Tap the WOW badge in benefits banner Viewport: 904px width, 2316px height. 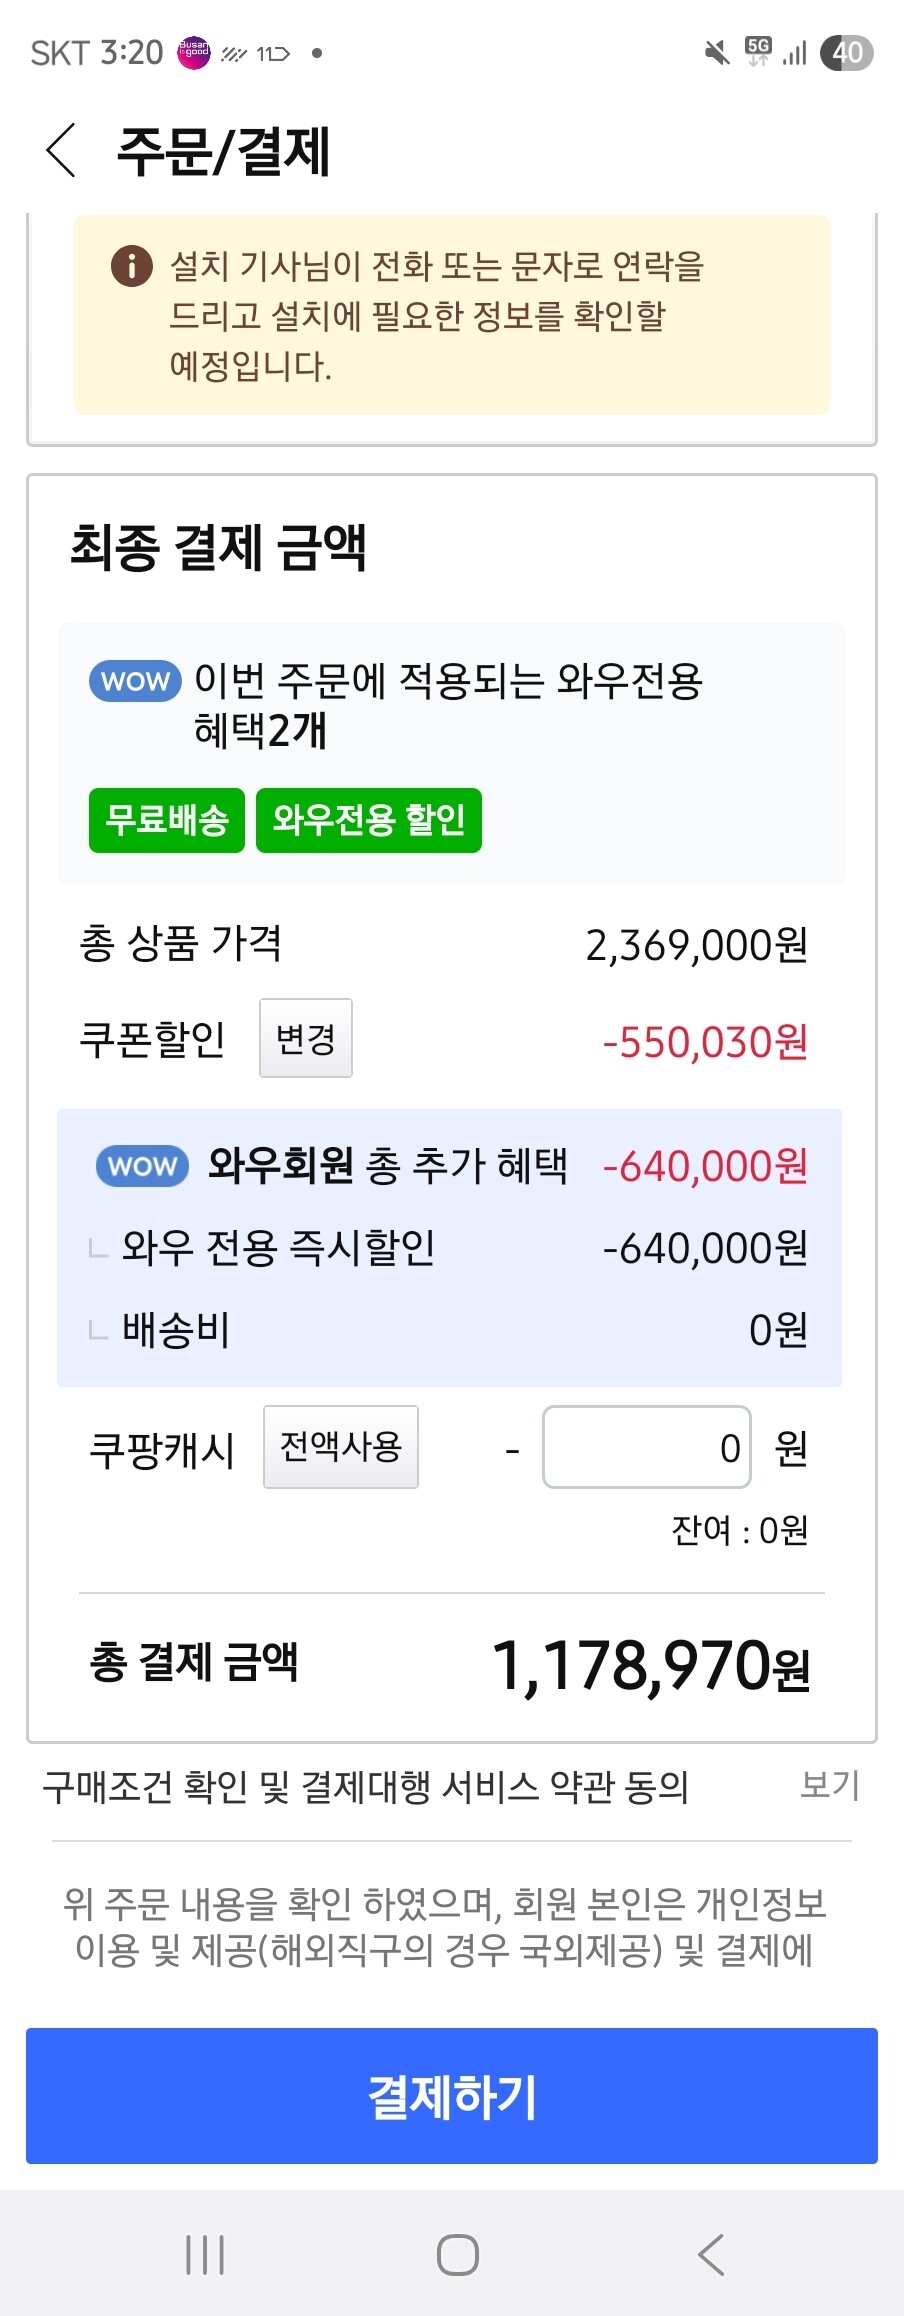coord(135,681)
